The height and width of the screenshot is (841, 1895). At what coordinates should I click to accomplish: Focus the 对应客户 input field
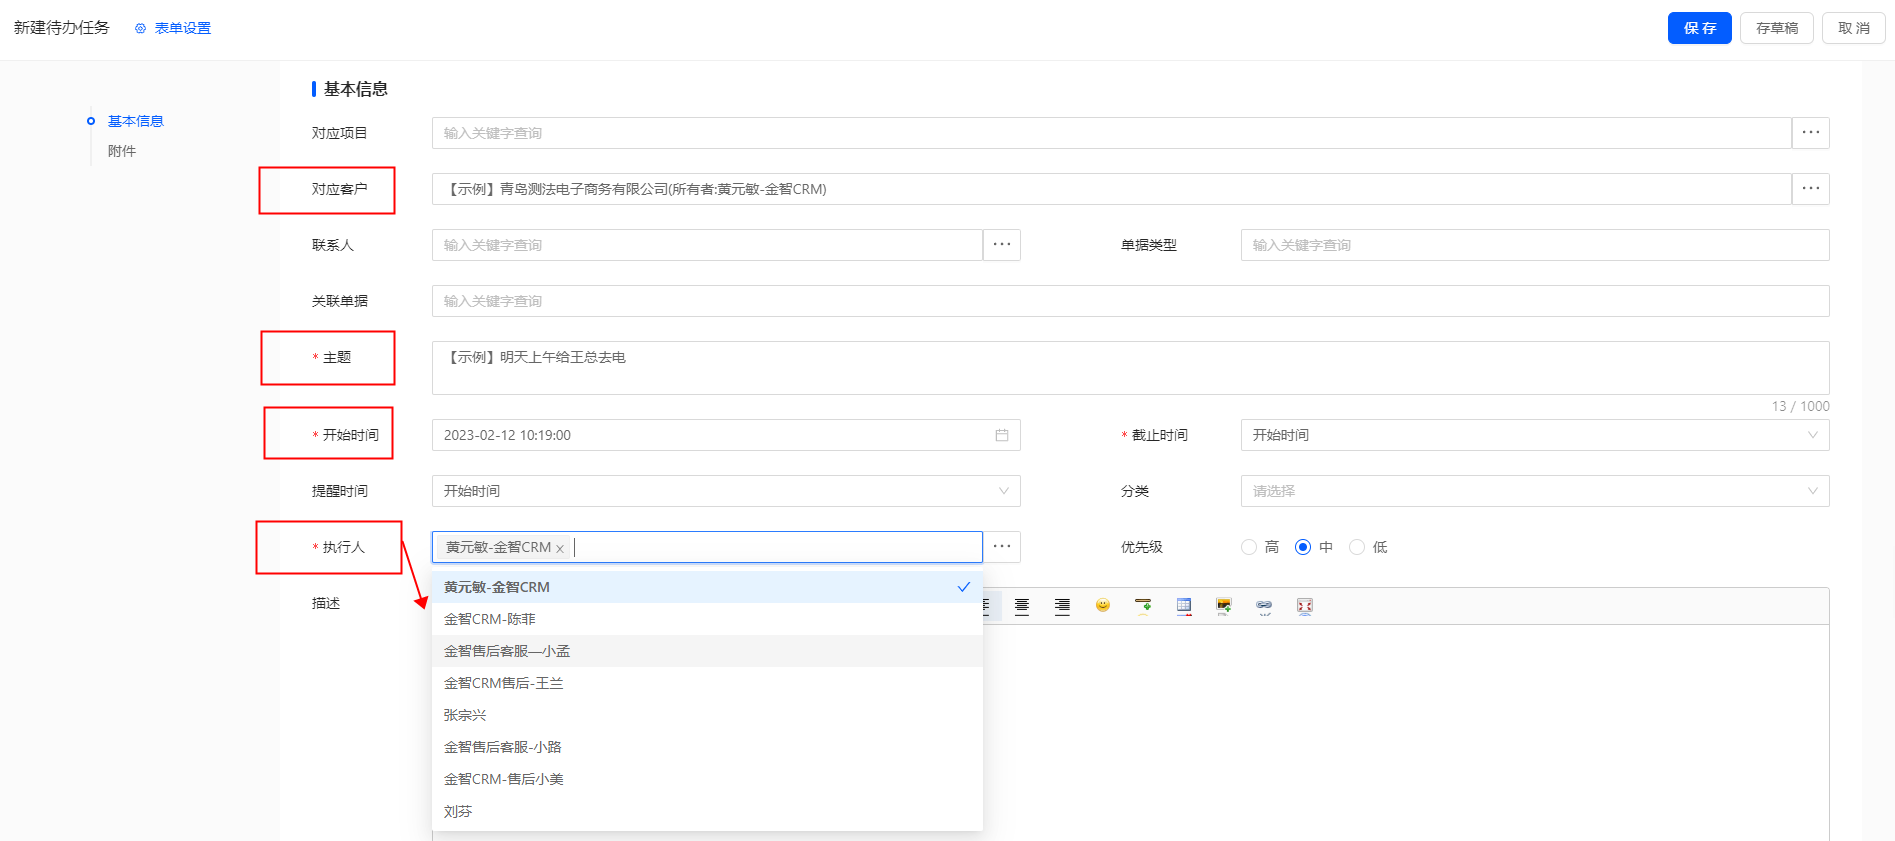[x=1111, y=189]
